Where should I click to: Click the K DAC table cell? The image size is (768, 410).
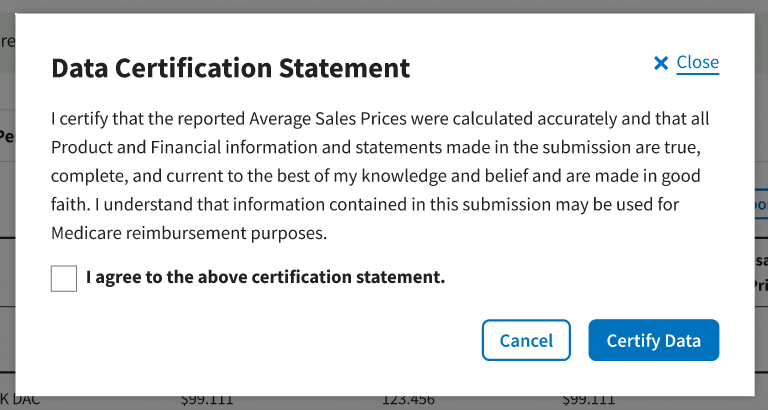[20, 402]
